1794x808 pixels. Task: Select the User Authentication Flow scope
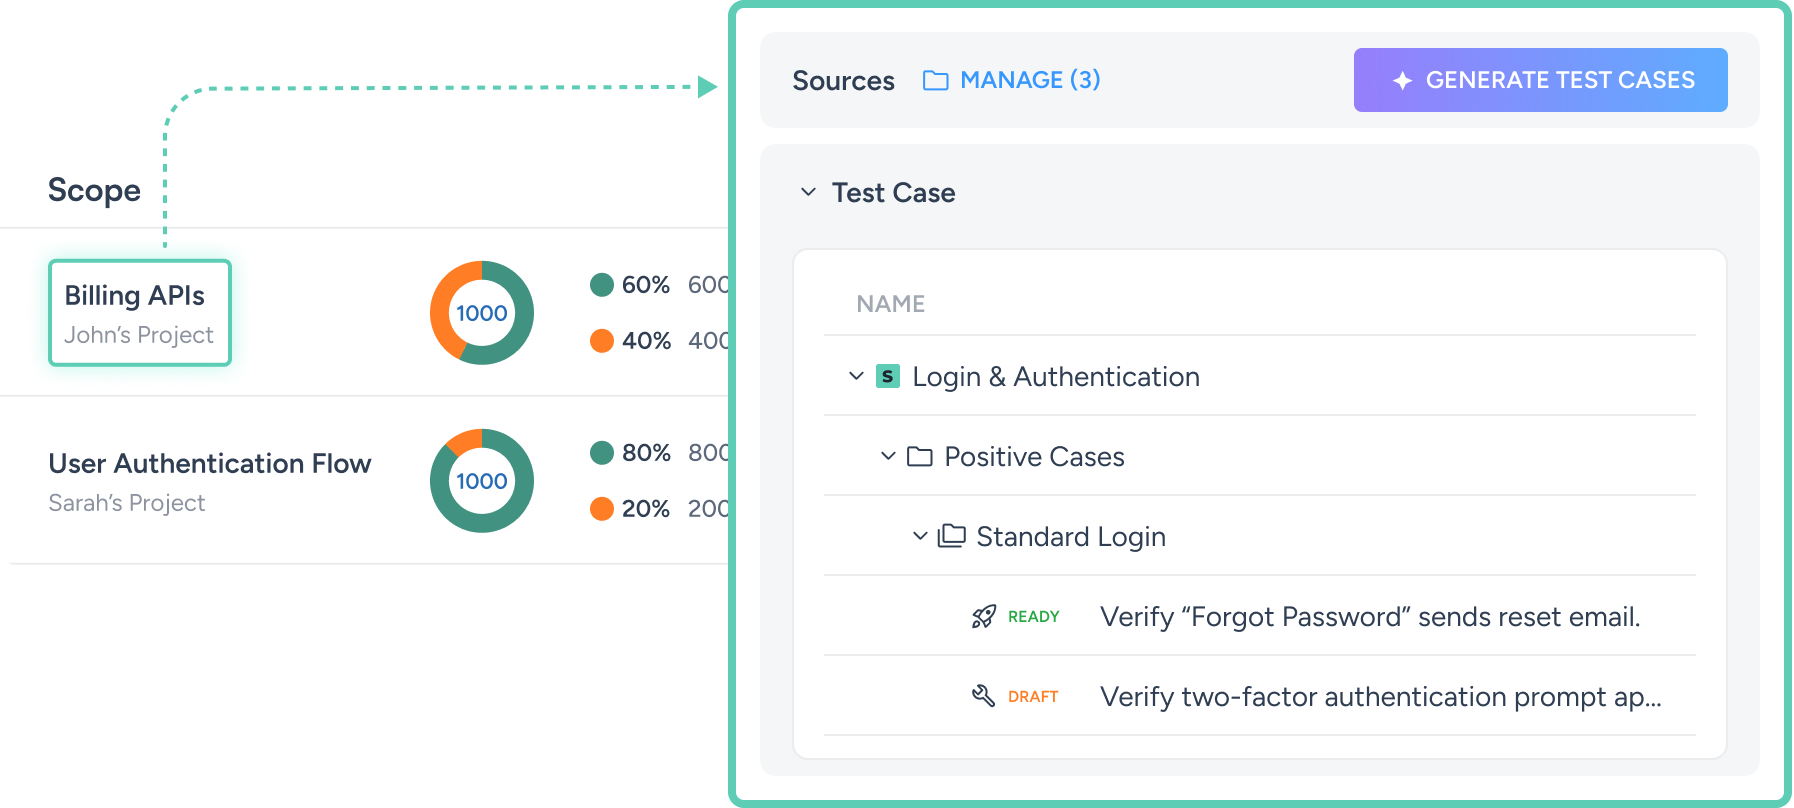coord(209,464)
